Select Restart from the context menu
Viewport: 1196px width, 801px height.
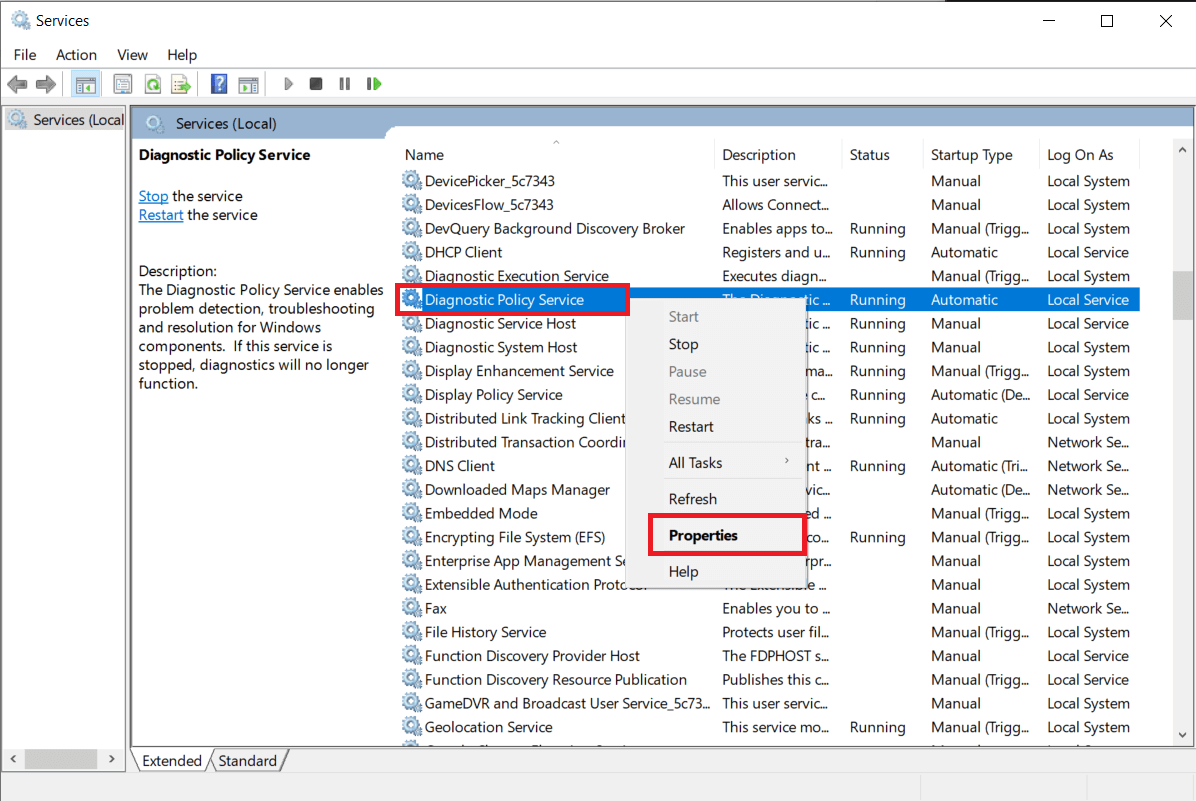691,427
